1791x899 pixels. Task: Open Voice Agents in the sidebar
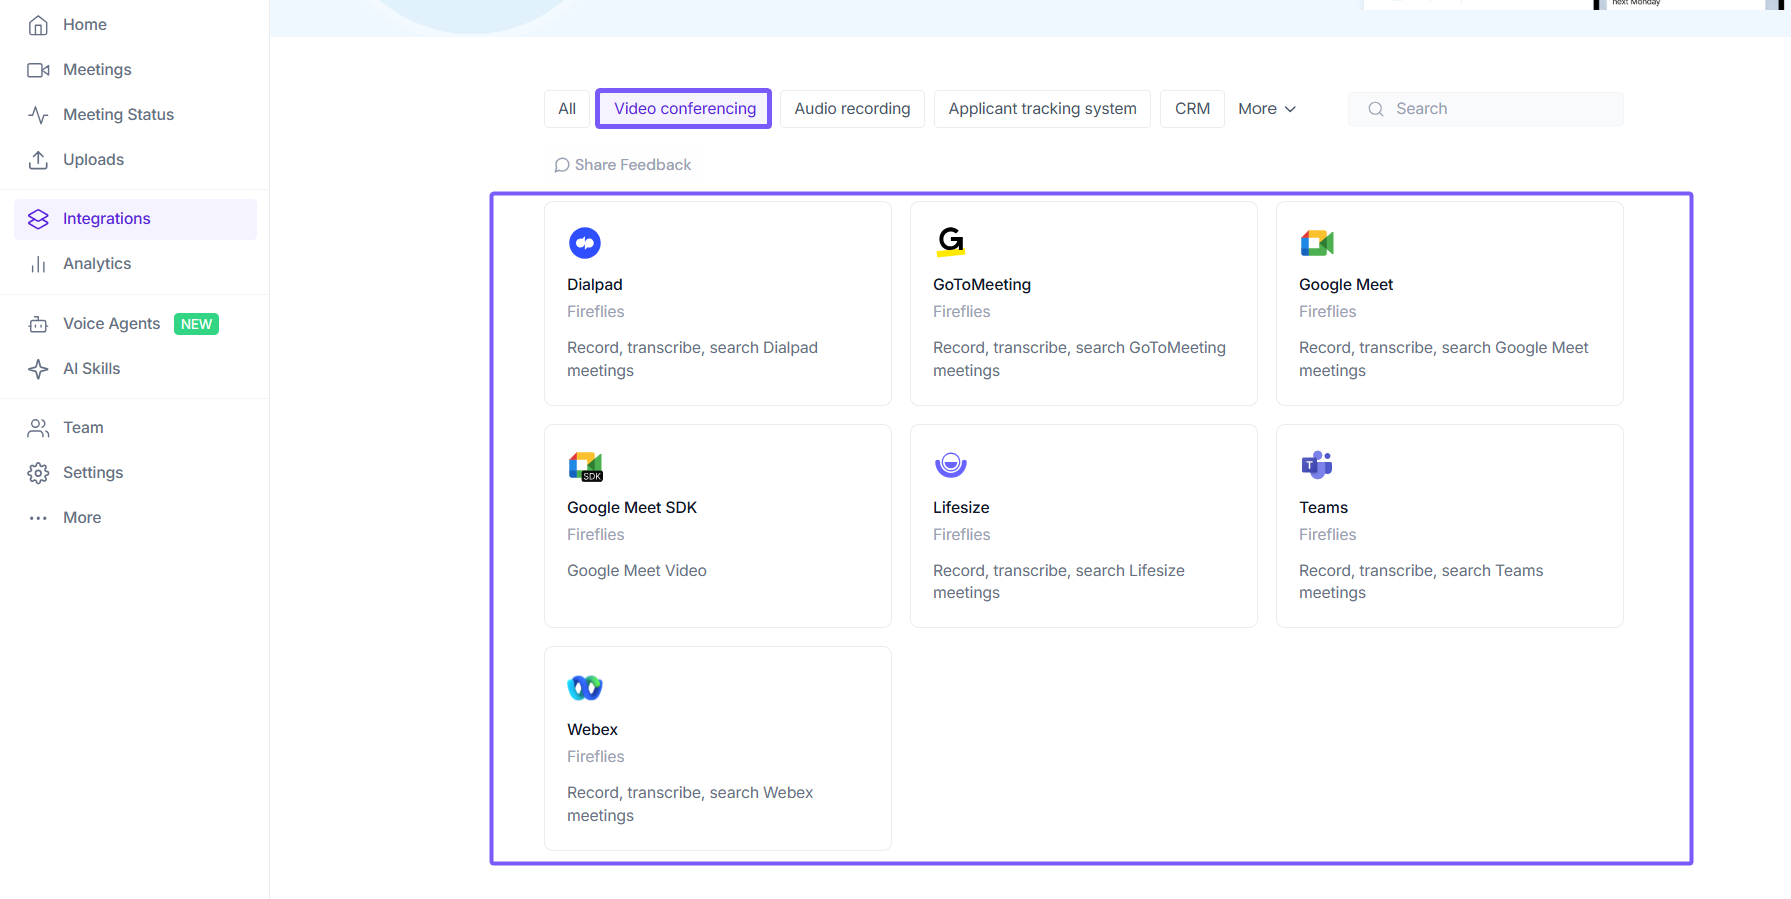click(x=111, y=324)
